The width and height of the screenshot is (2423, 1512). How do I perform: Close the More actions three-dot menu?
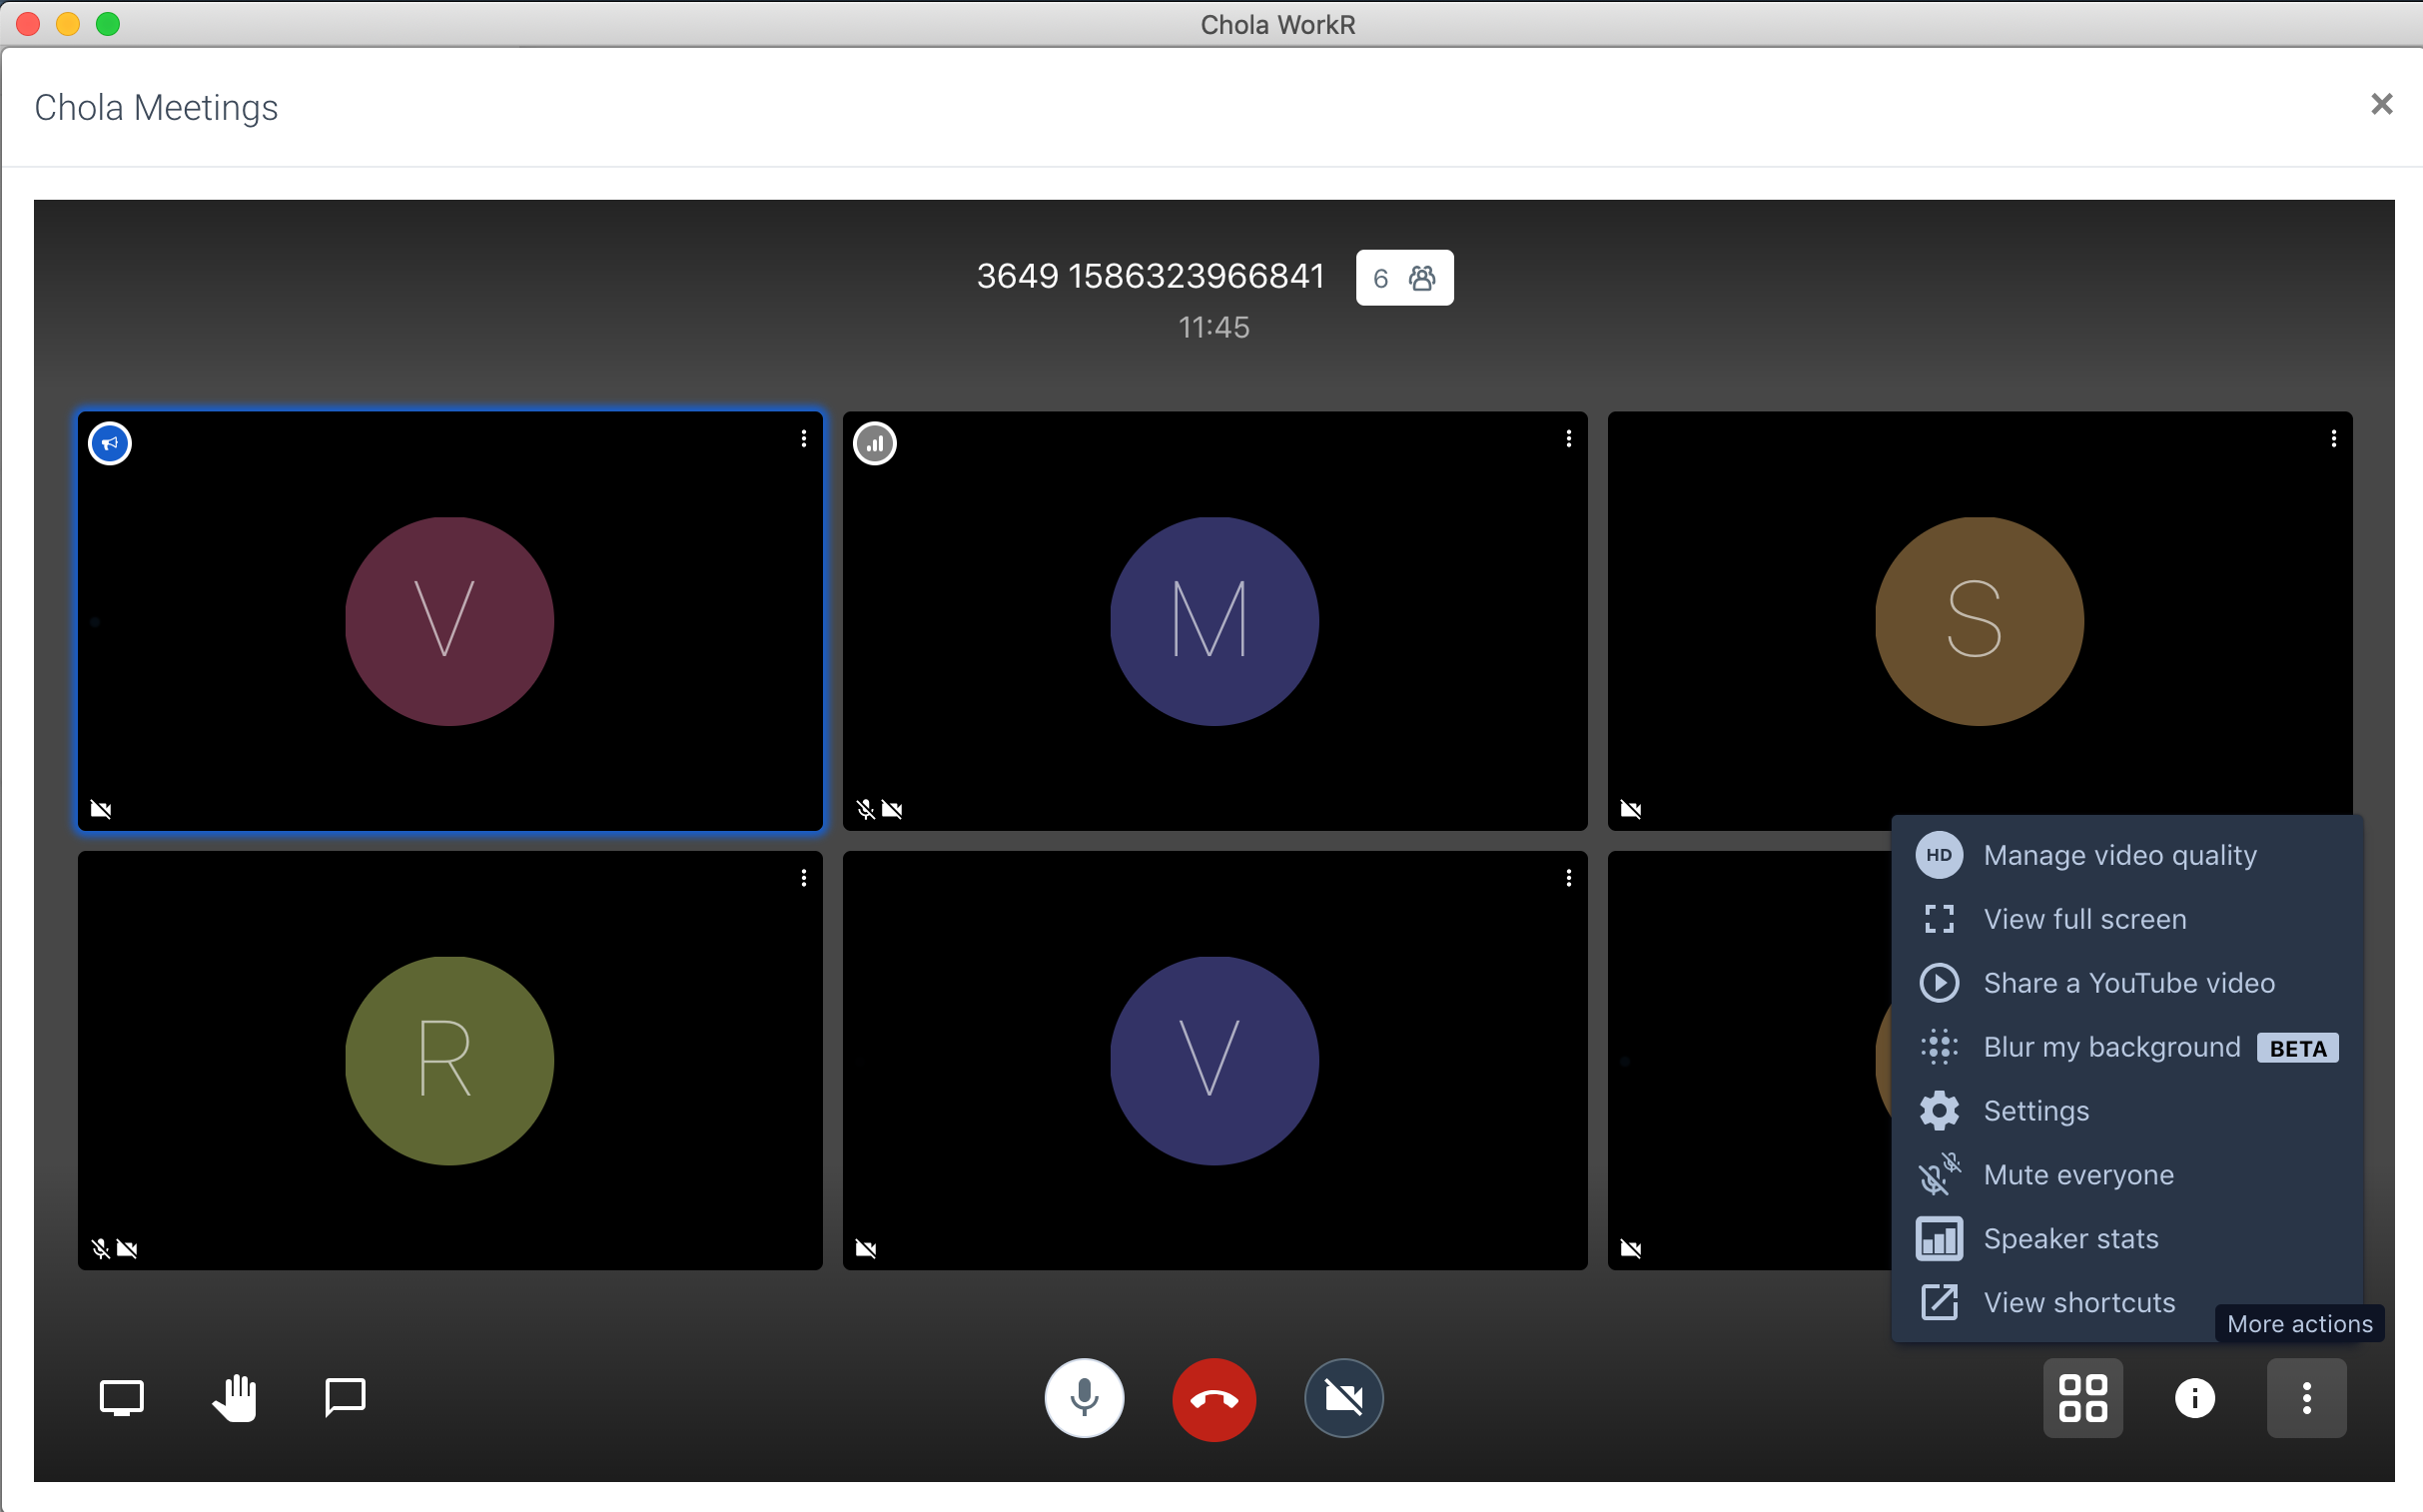pos(2305,1397)
